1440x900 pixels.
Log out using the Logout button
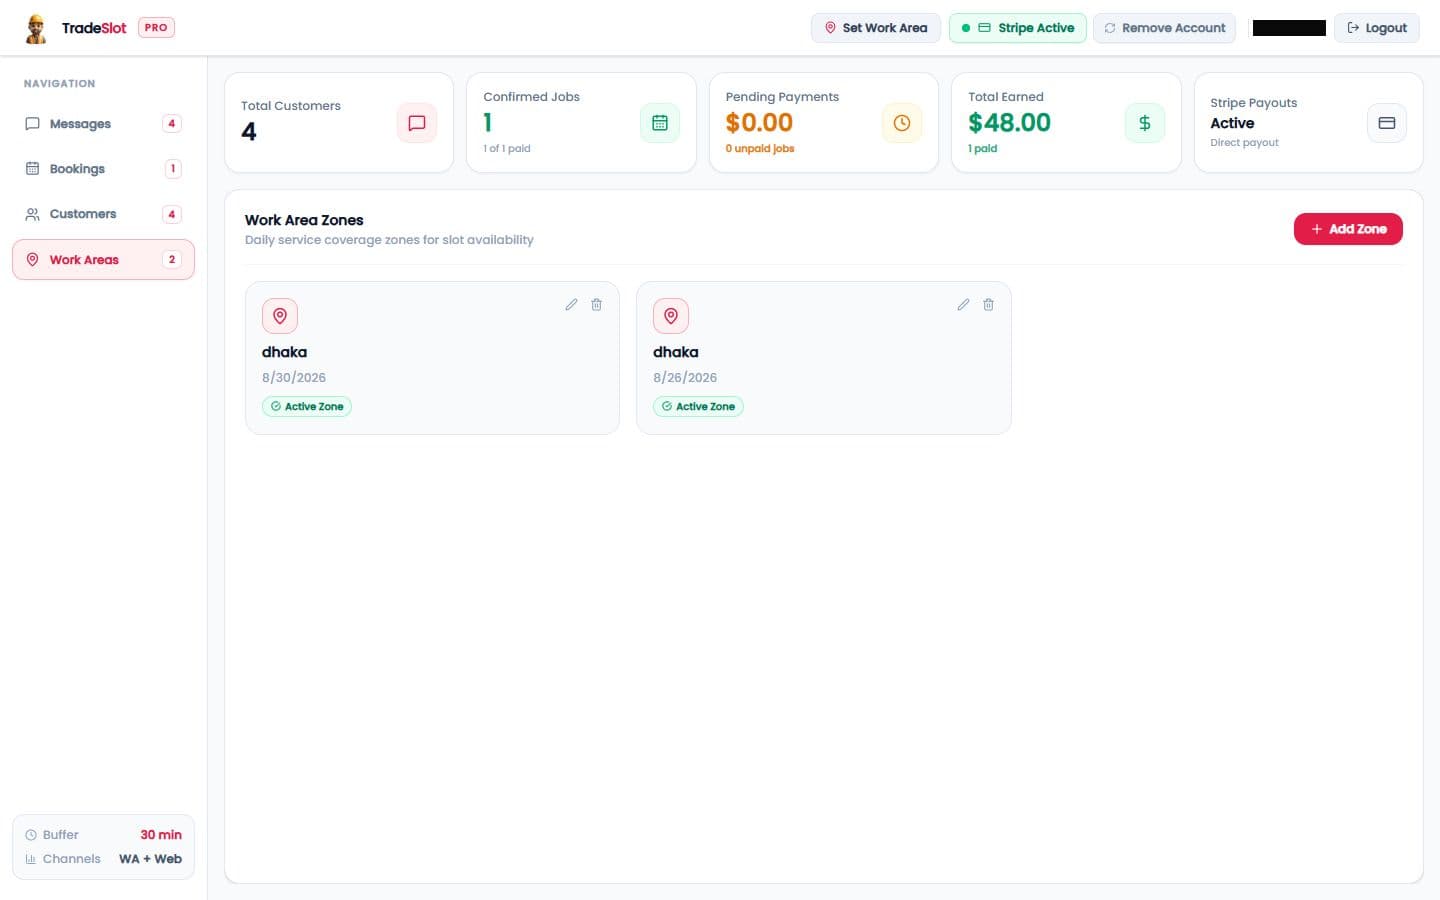coord(1377,28)
